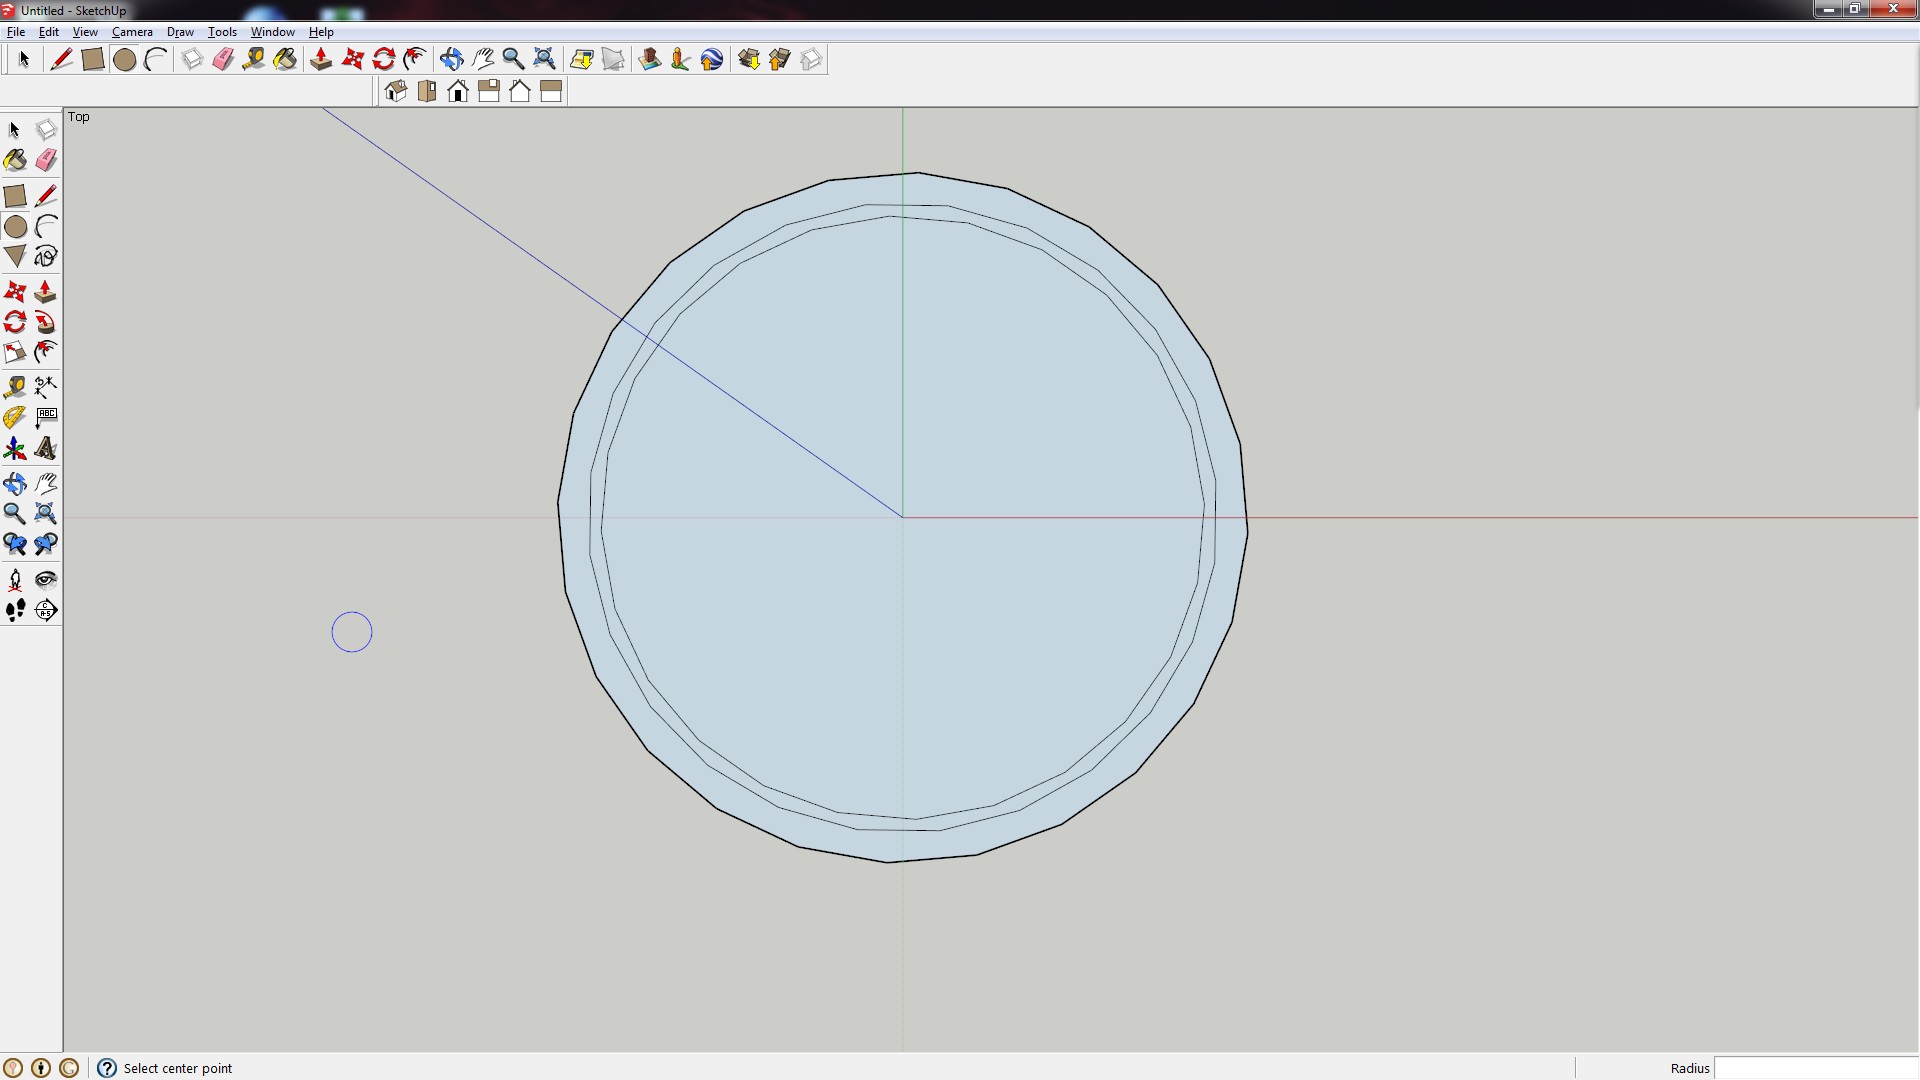
Task: Click the Rotate tool in top toolbar
Action: click(x=383, y=60)
